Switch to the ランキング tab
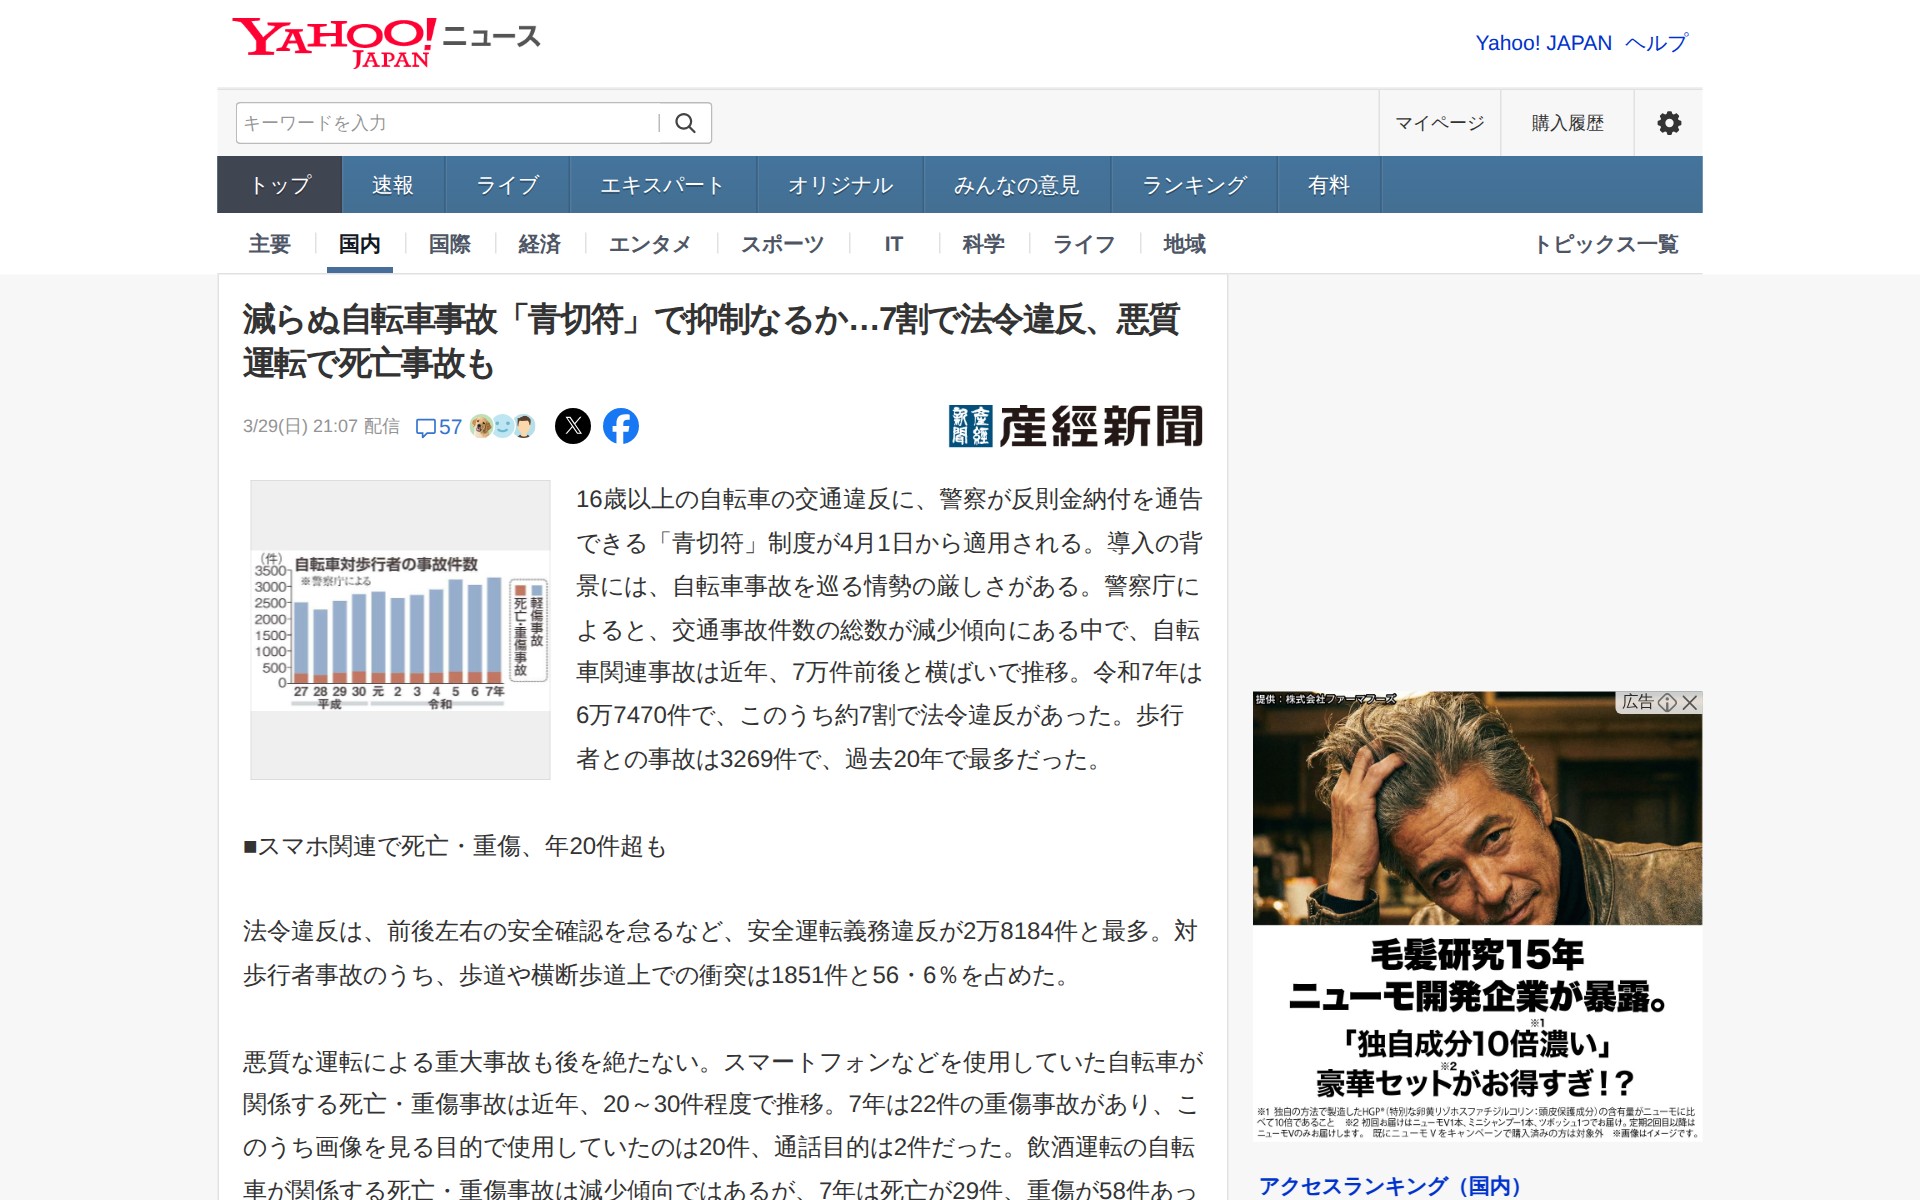The width and height of the screenshot is (1920, 1200). [x=1194, y=185]
